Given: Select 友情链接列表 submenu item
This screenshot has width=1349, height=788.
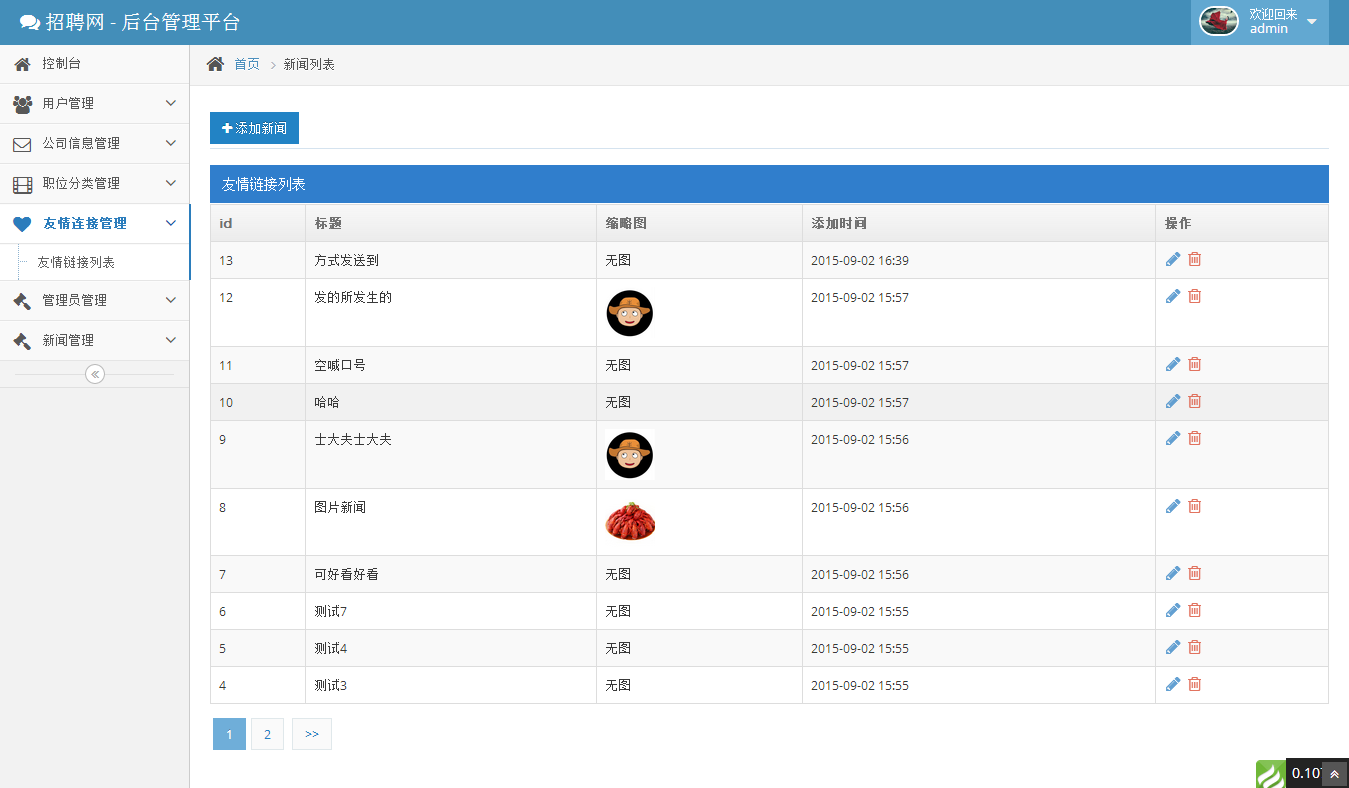Looking at the screenshot, I should (x=76, y=262).
